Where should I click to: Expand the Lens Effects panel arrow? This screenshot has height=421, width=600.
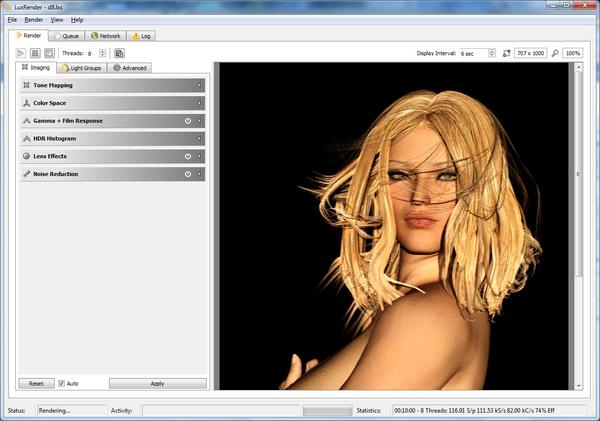(x=199, y=156)
